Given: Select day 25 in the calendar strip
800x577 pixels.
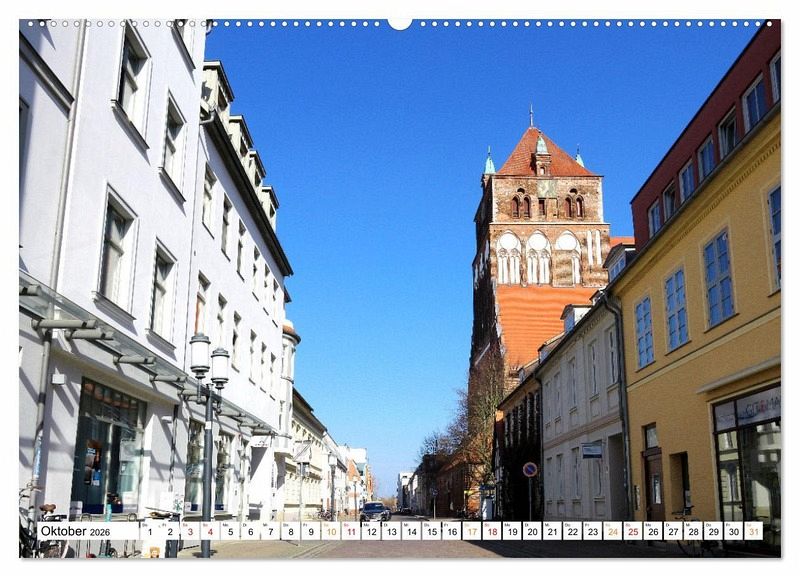Looking at the screenshot, I should (633, 531).
